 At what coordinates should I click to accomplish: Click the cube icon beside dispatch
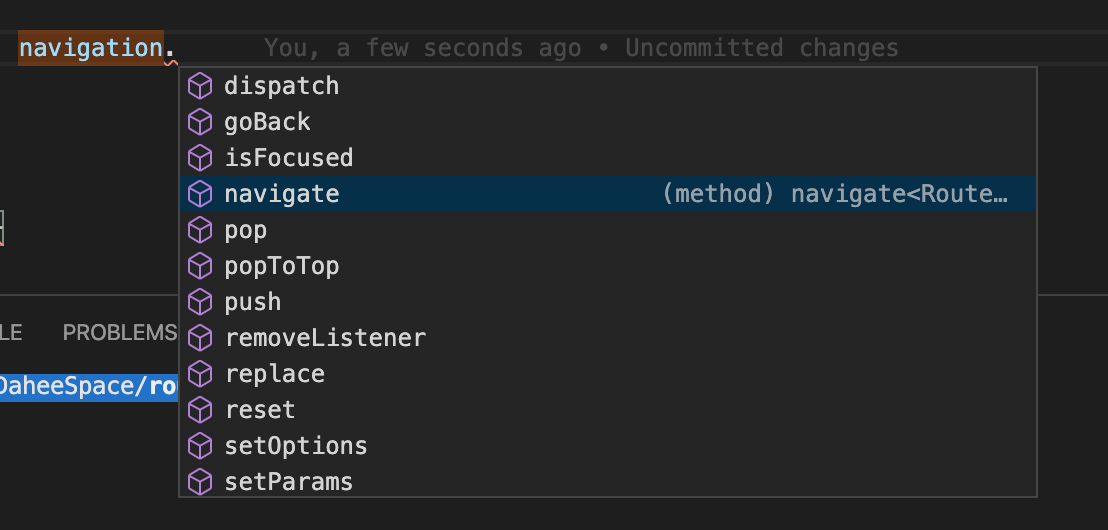tap(200, 86)
